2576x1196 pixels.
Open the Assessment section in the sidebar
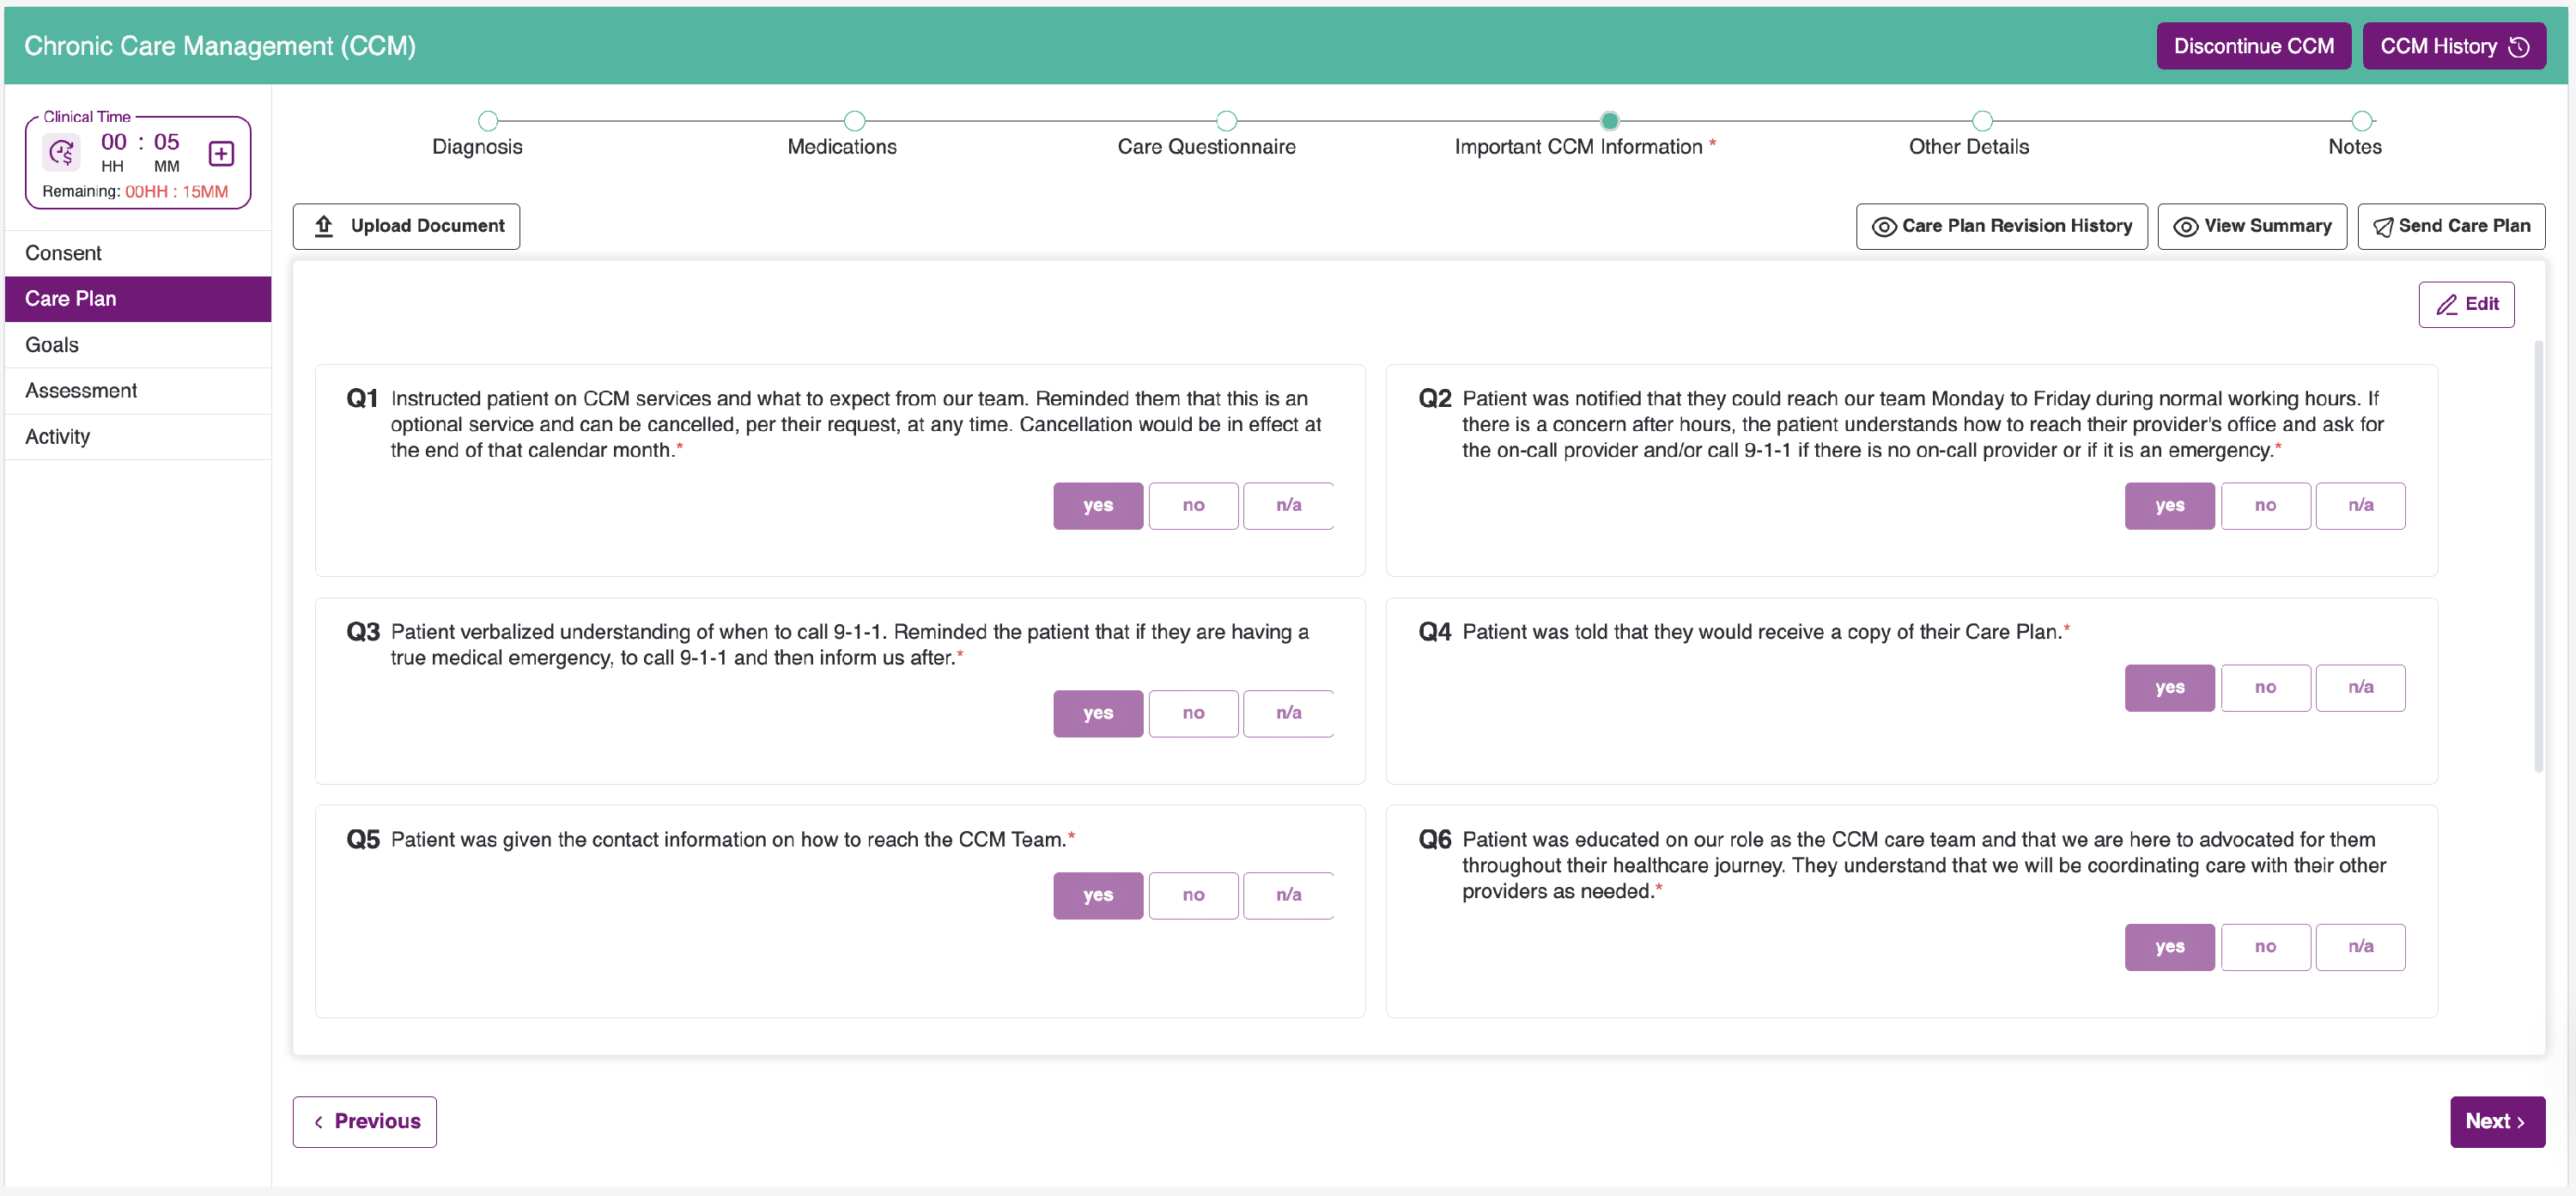(x=81, y=391)
